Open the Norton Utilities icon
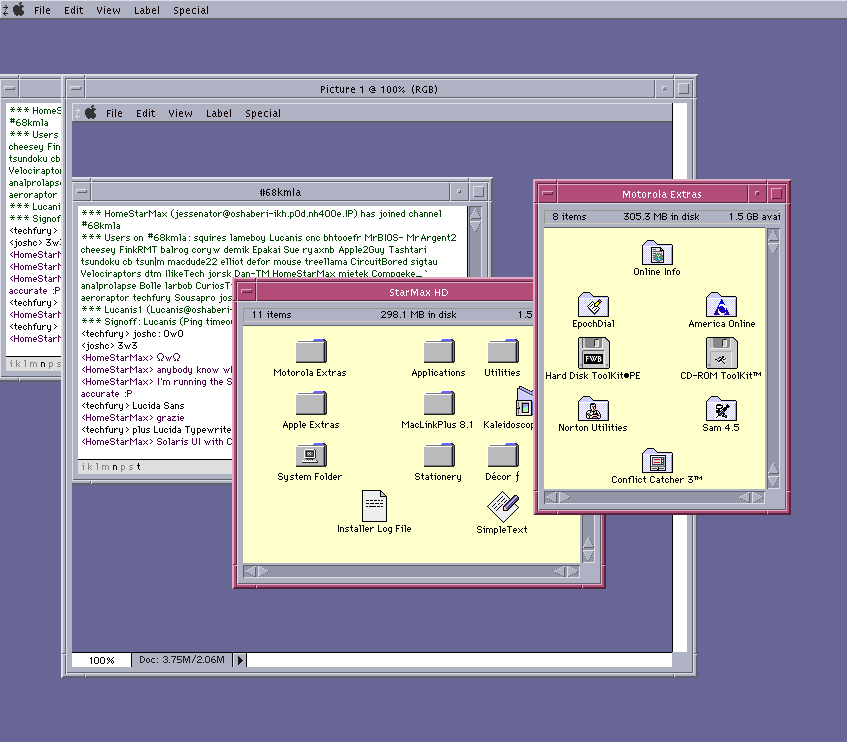 click(x=593, y=409)
